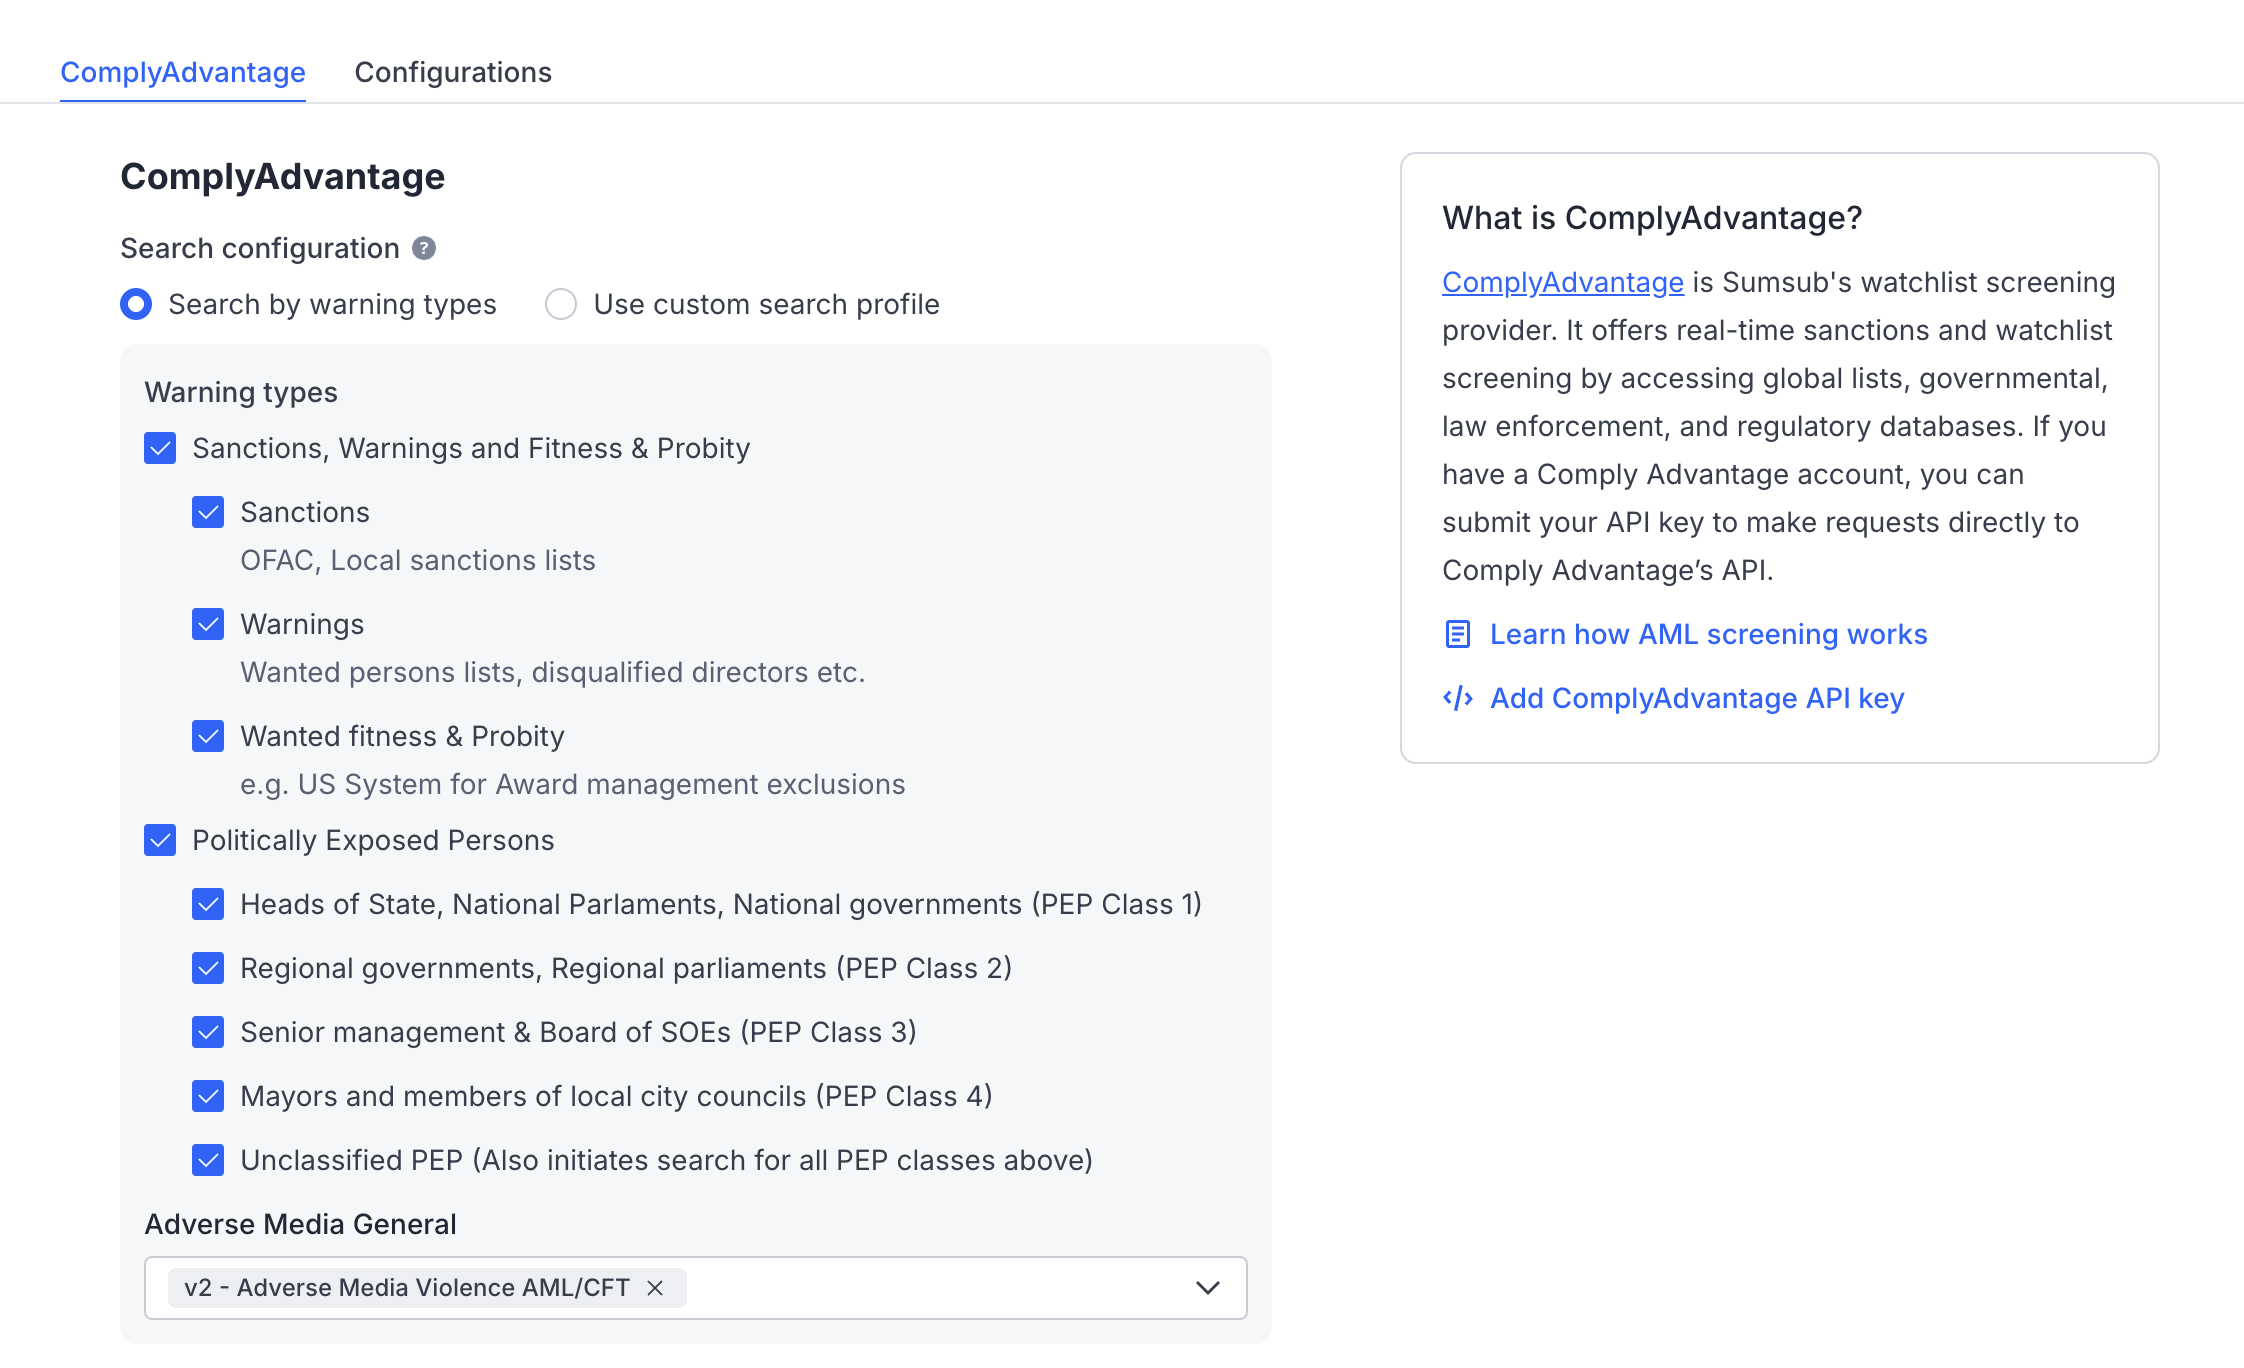This screenshot has width=2244, height=1368.
Task: Uncheck the PEP Class 1 checkbox
Action: [x=208, y=904]
